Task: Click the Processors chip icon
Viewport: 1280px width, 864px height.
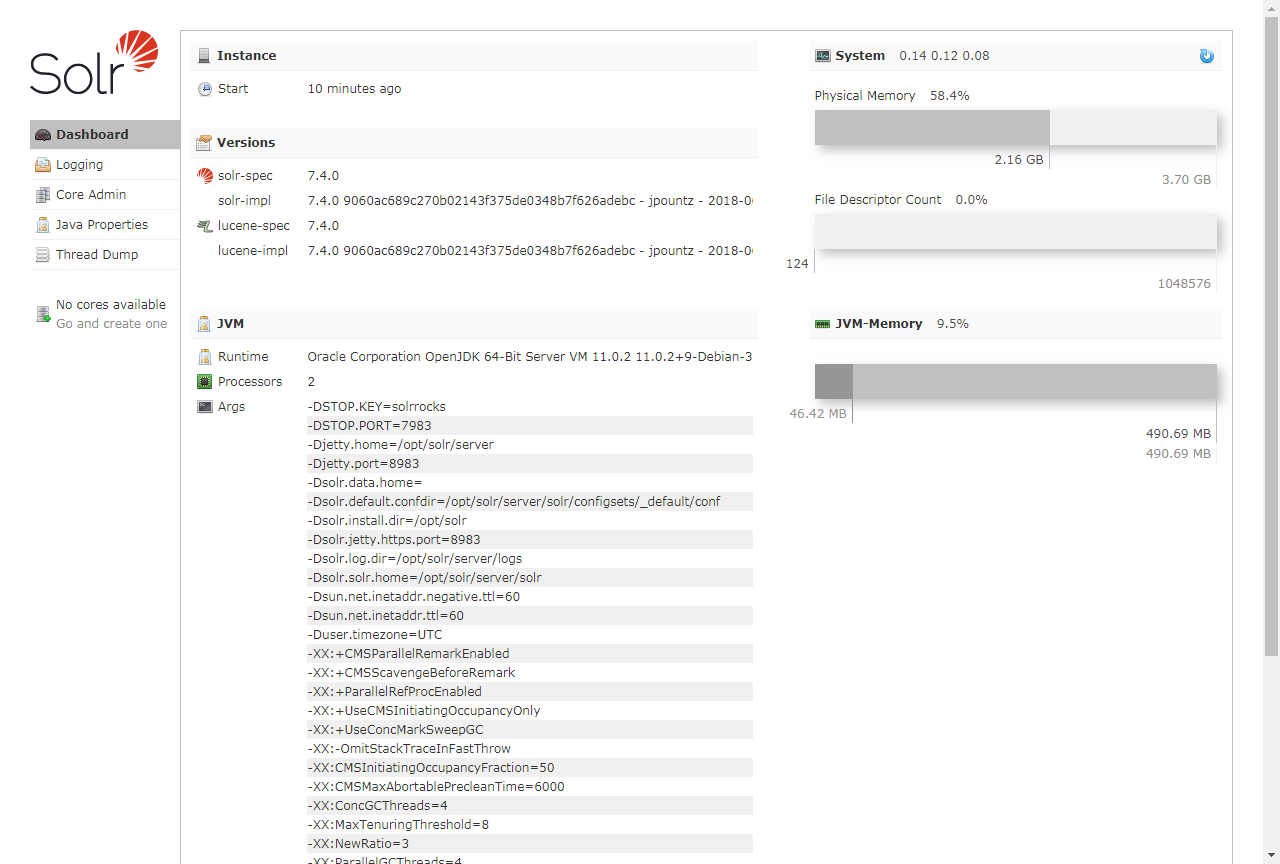Action: point(205,382)
